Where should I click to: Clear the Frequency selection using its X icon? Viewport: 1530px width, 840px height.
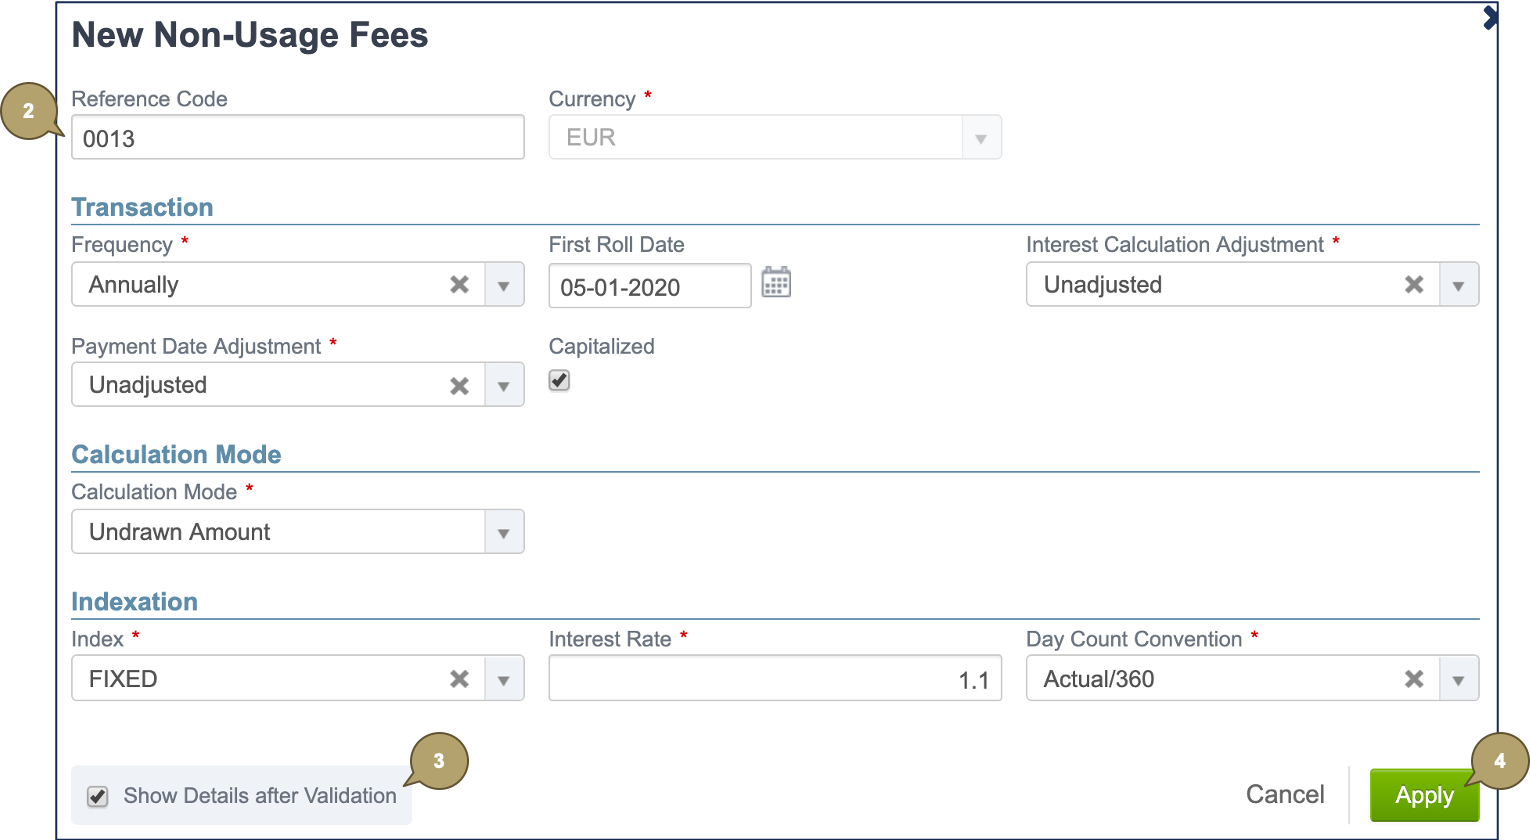[x=459, y=284]
